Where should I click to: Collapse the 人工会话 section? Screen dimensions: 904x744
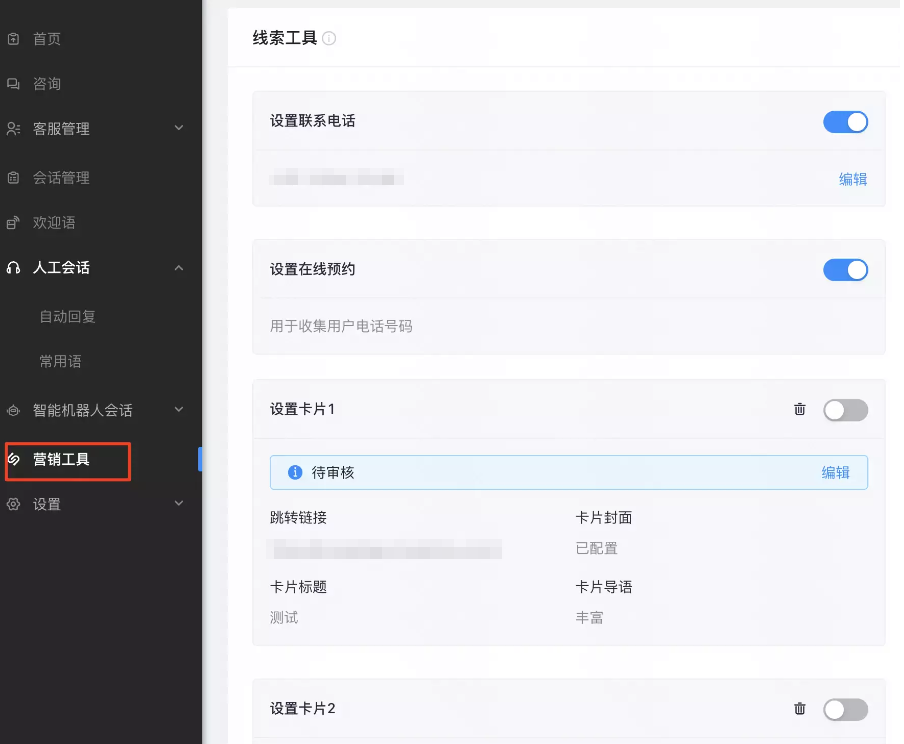[179, 267]
